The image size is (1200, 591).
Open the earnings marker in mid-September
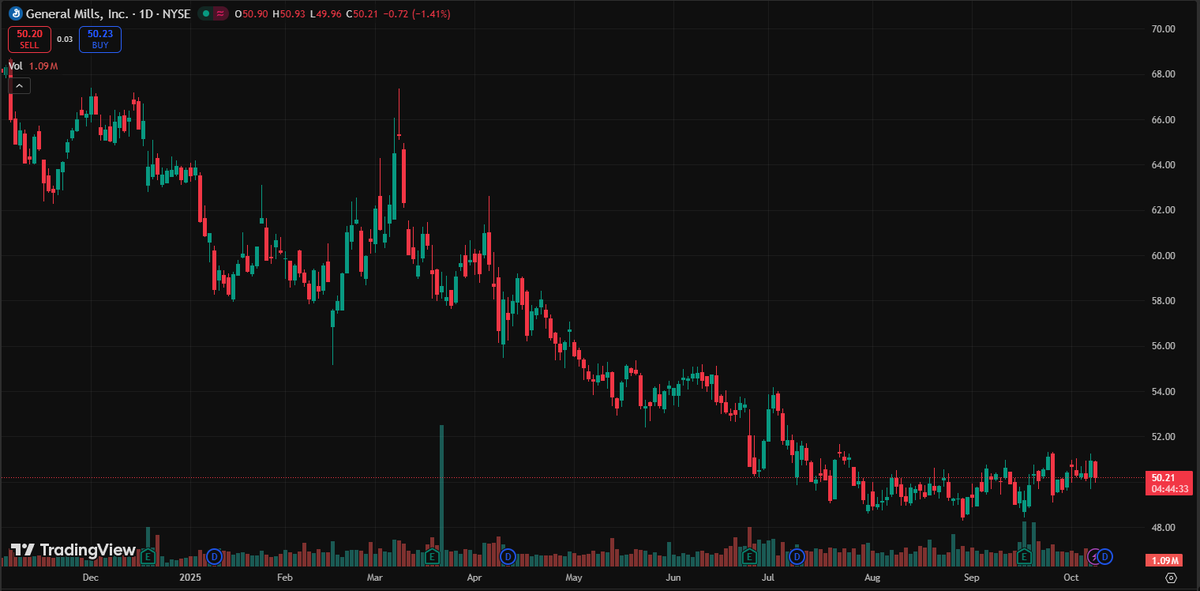(1023, 555)
